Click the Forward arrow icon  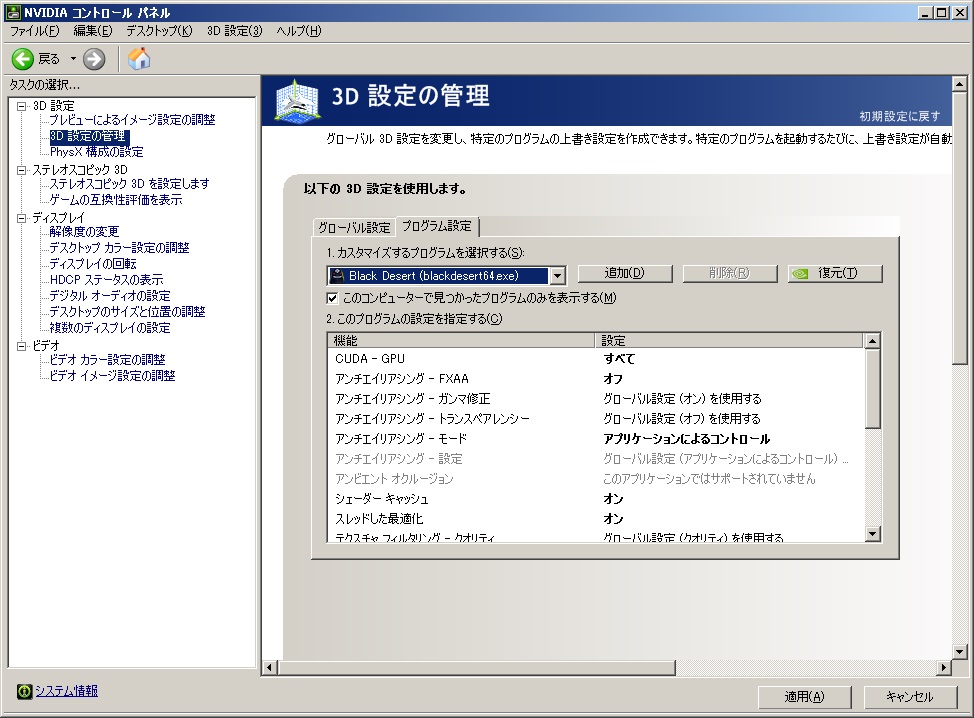(x=94, y=59)
